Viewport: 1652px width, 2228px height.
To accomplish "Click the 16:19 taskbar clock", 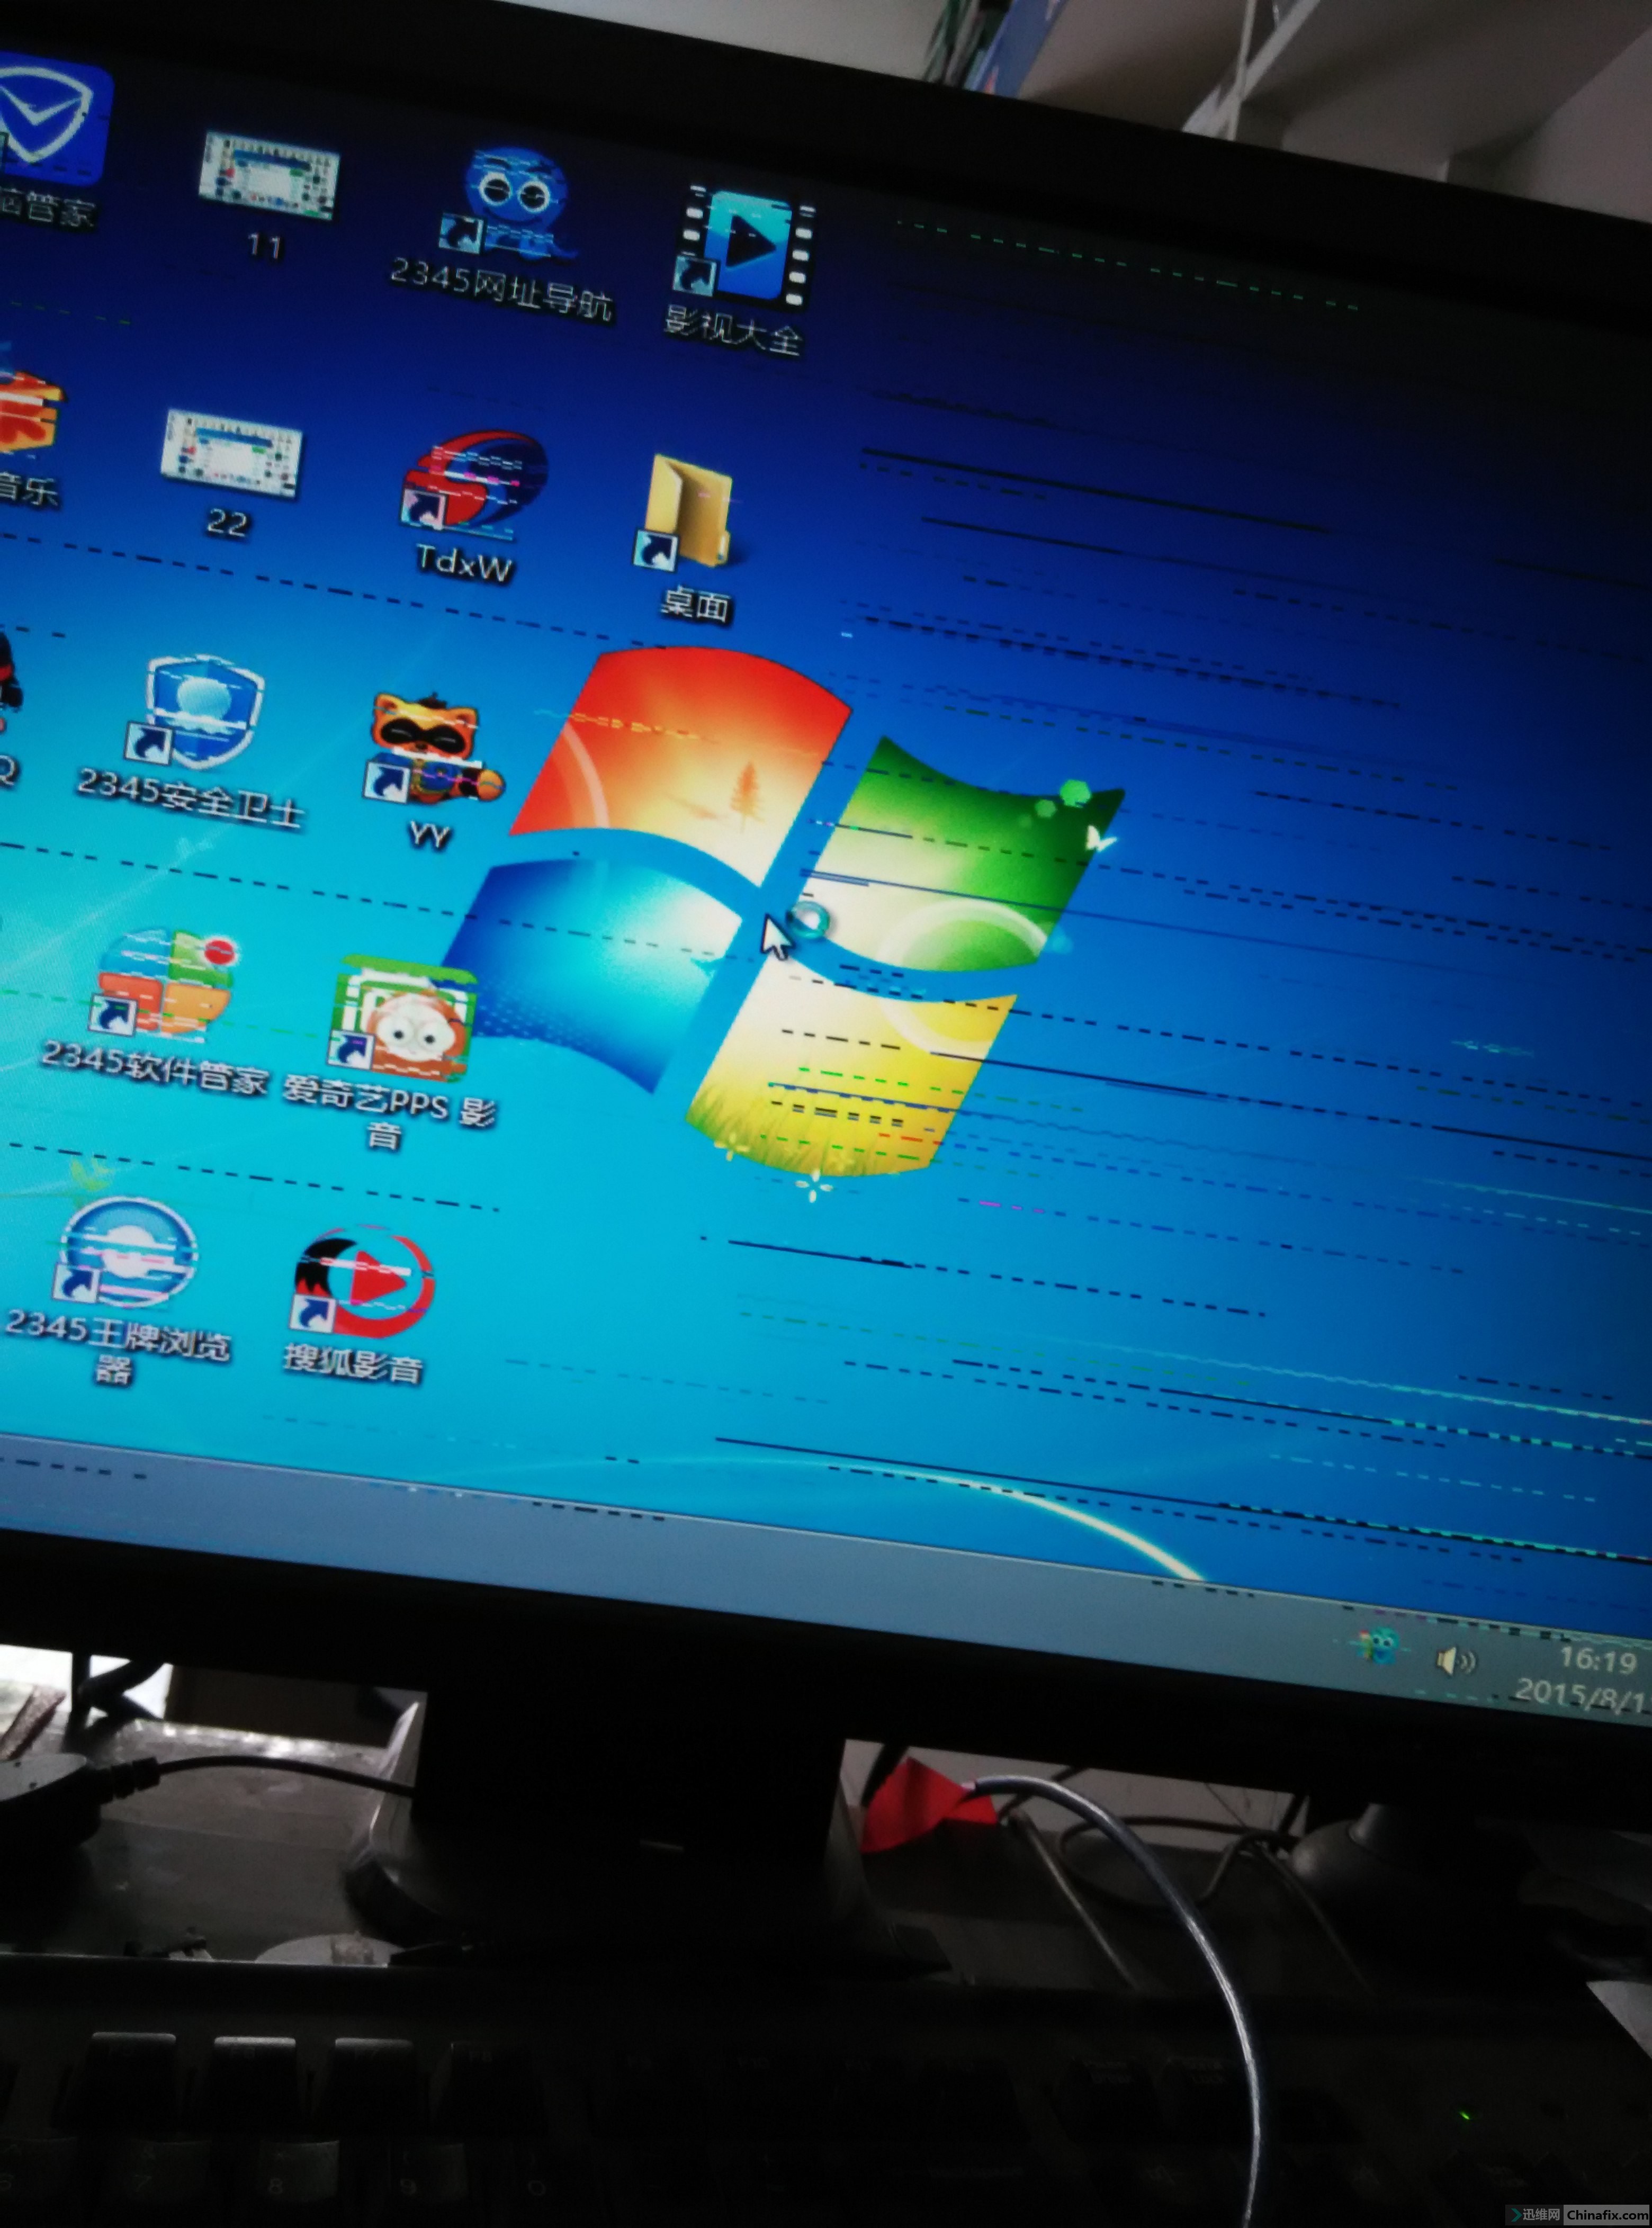I will 1597,1661.
